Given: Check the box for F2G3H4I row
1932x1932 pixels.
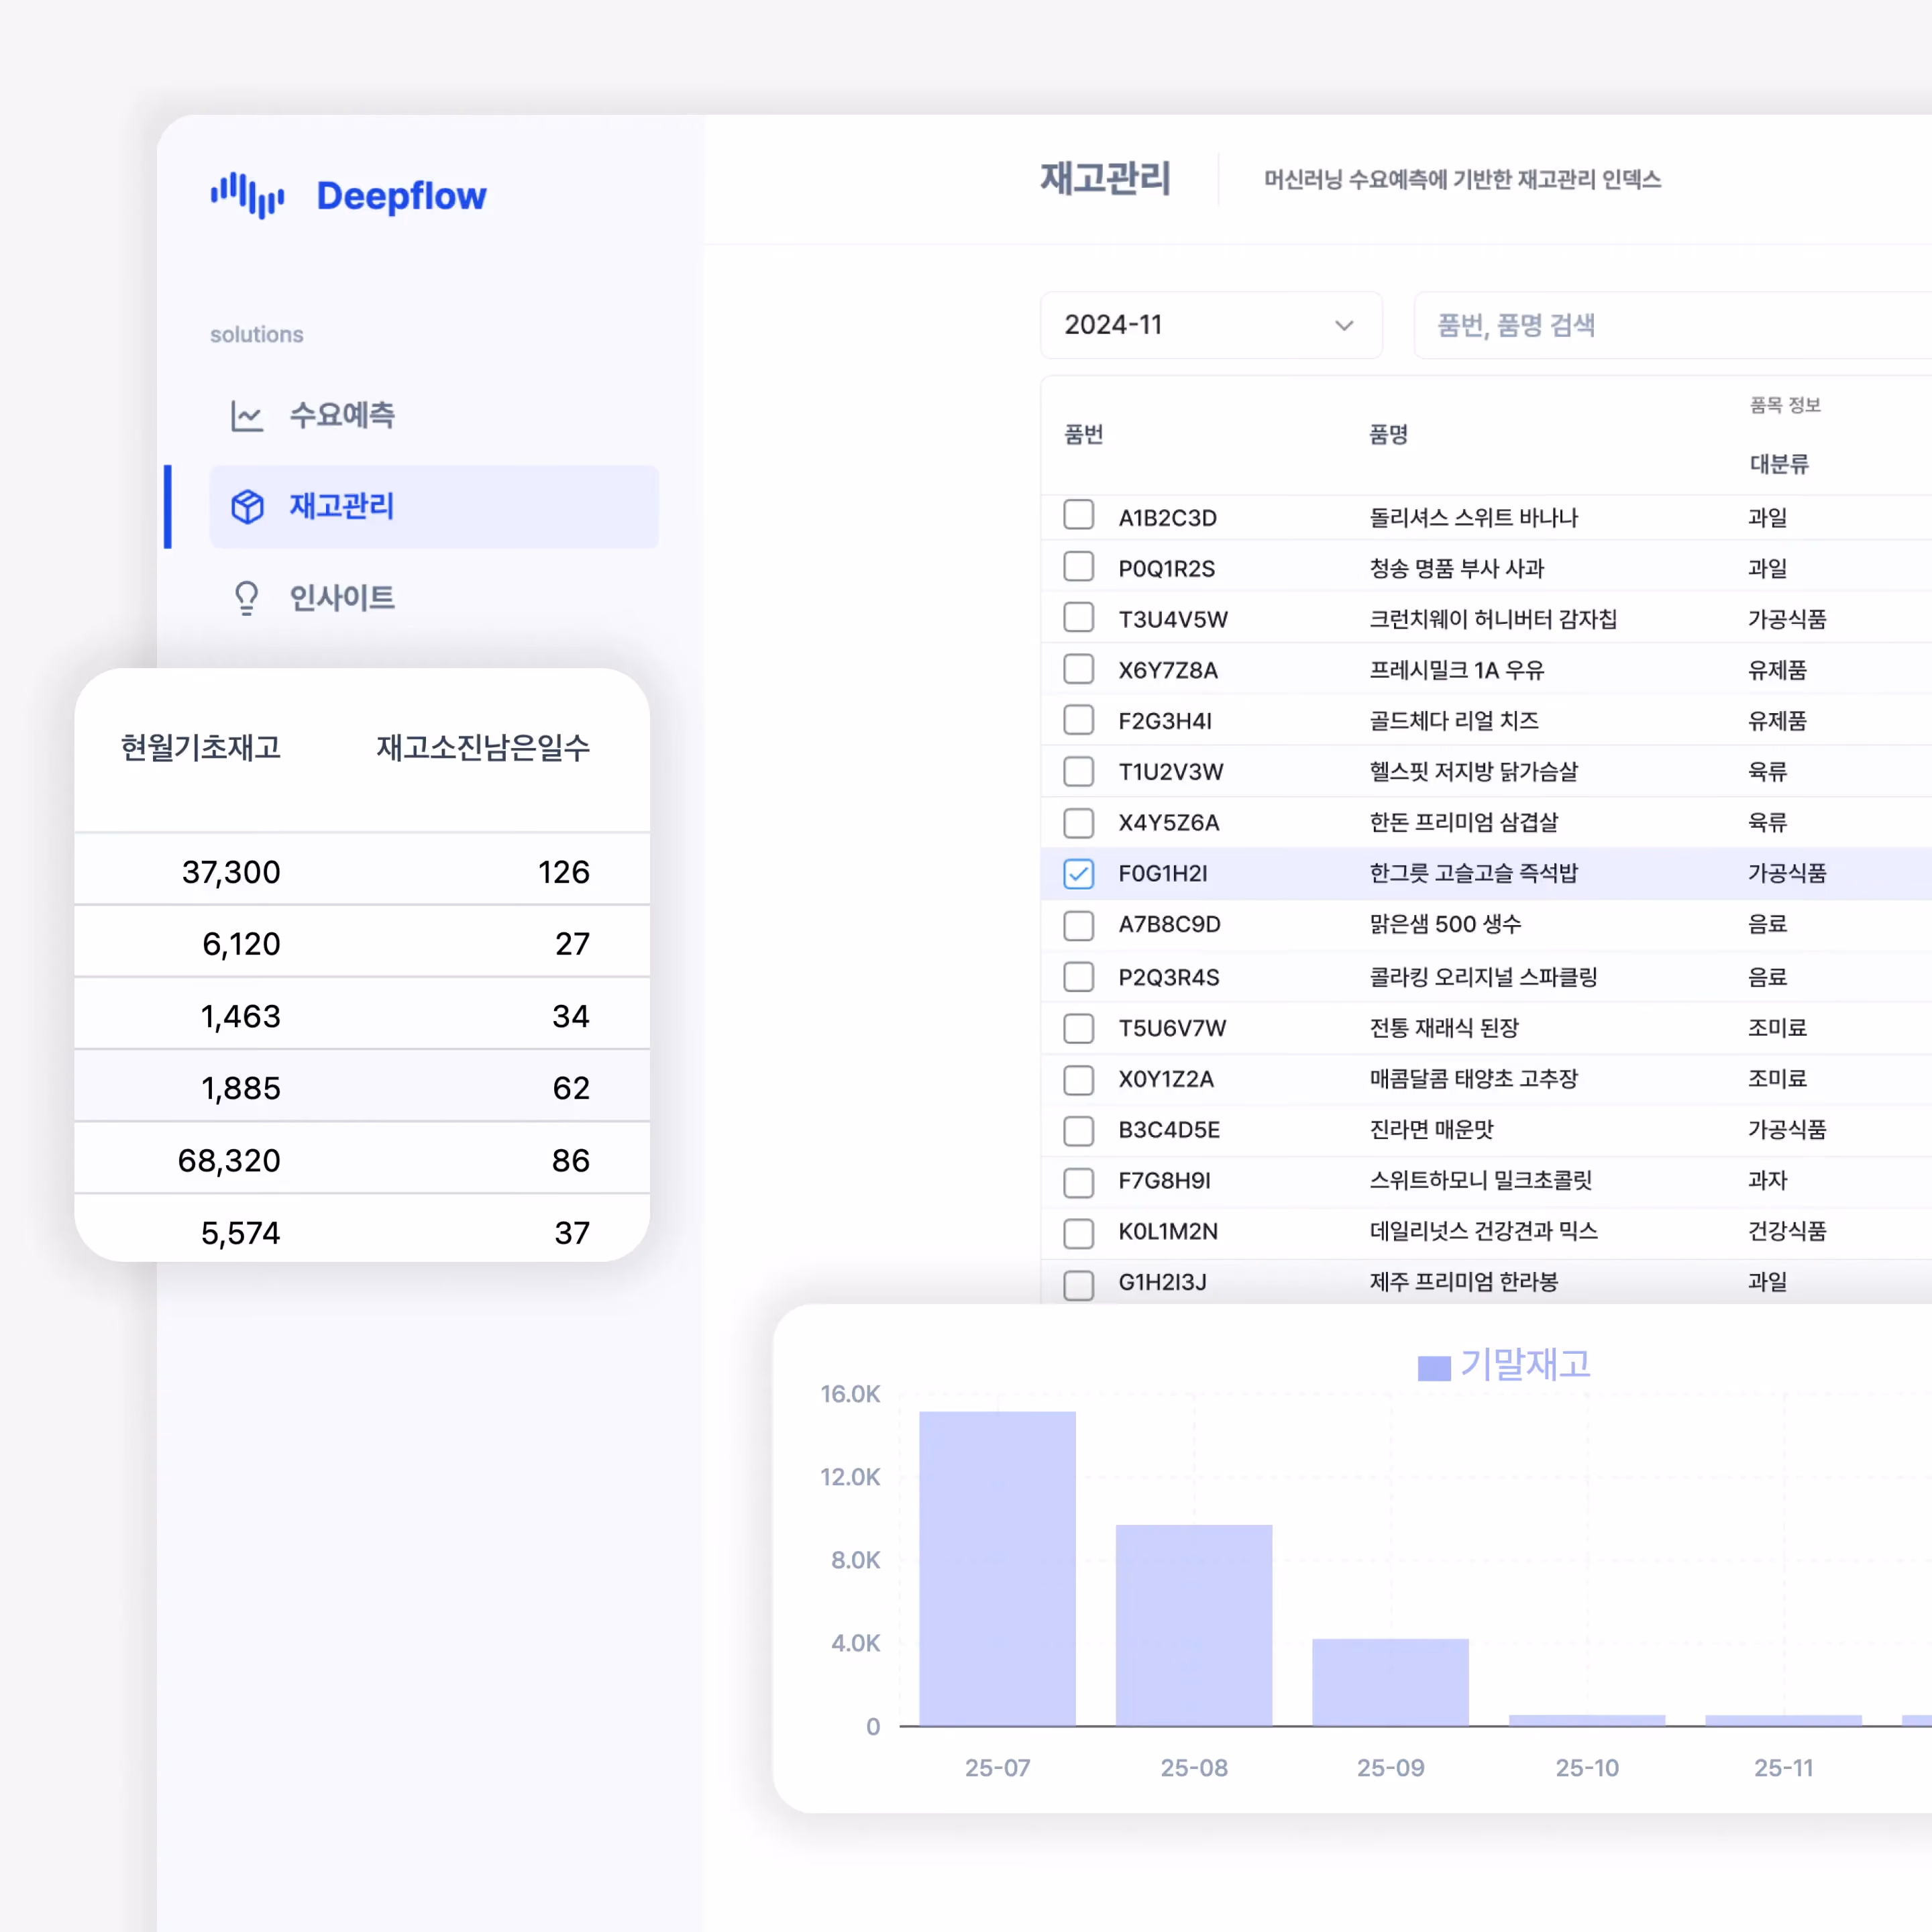Looking at the screenshot, I should pyautogui.click(x=1078, y=720).
